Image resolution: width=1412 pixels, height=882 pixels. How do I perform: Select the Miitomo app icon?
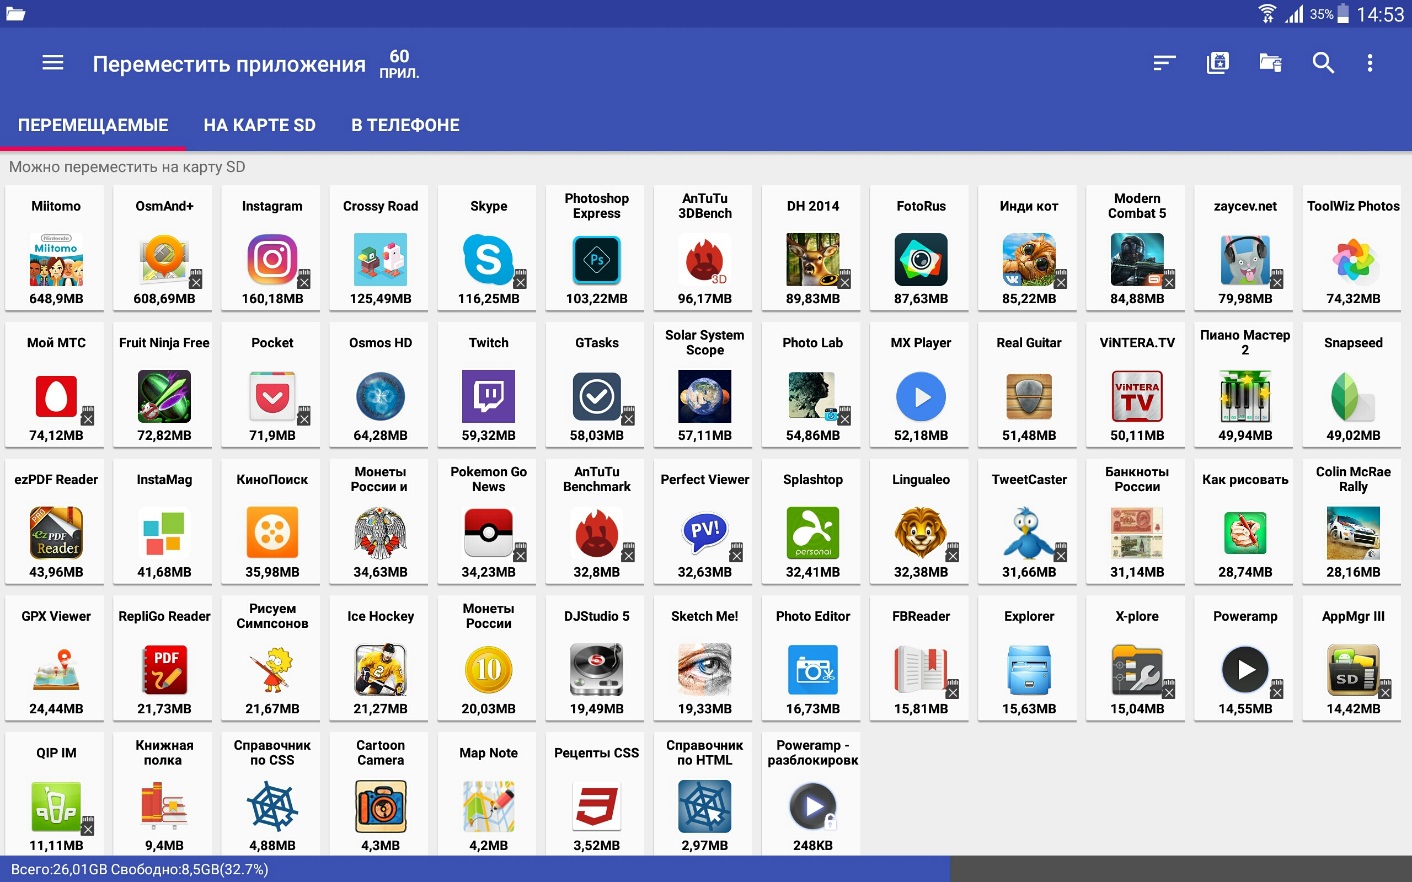(x=56, y=260)
